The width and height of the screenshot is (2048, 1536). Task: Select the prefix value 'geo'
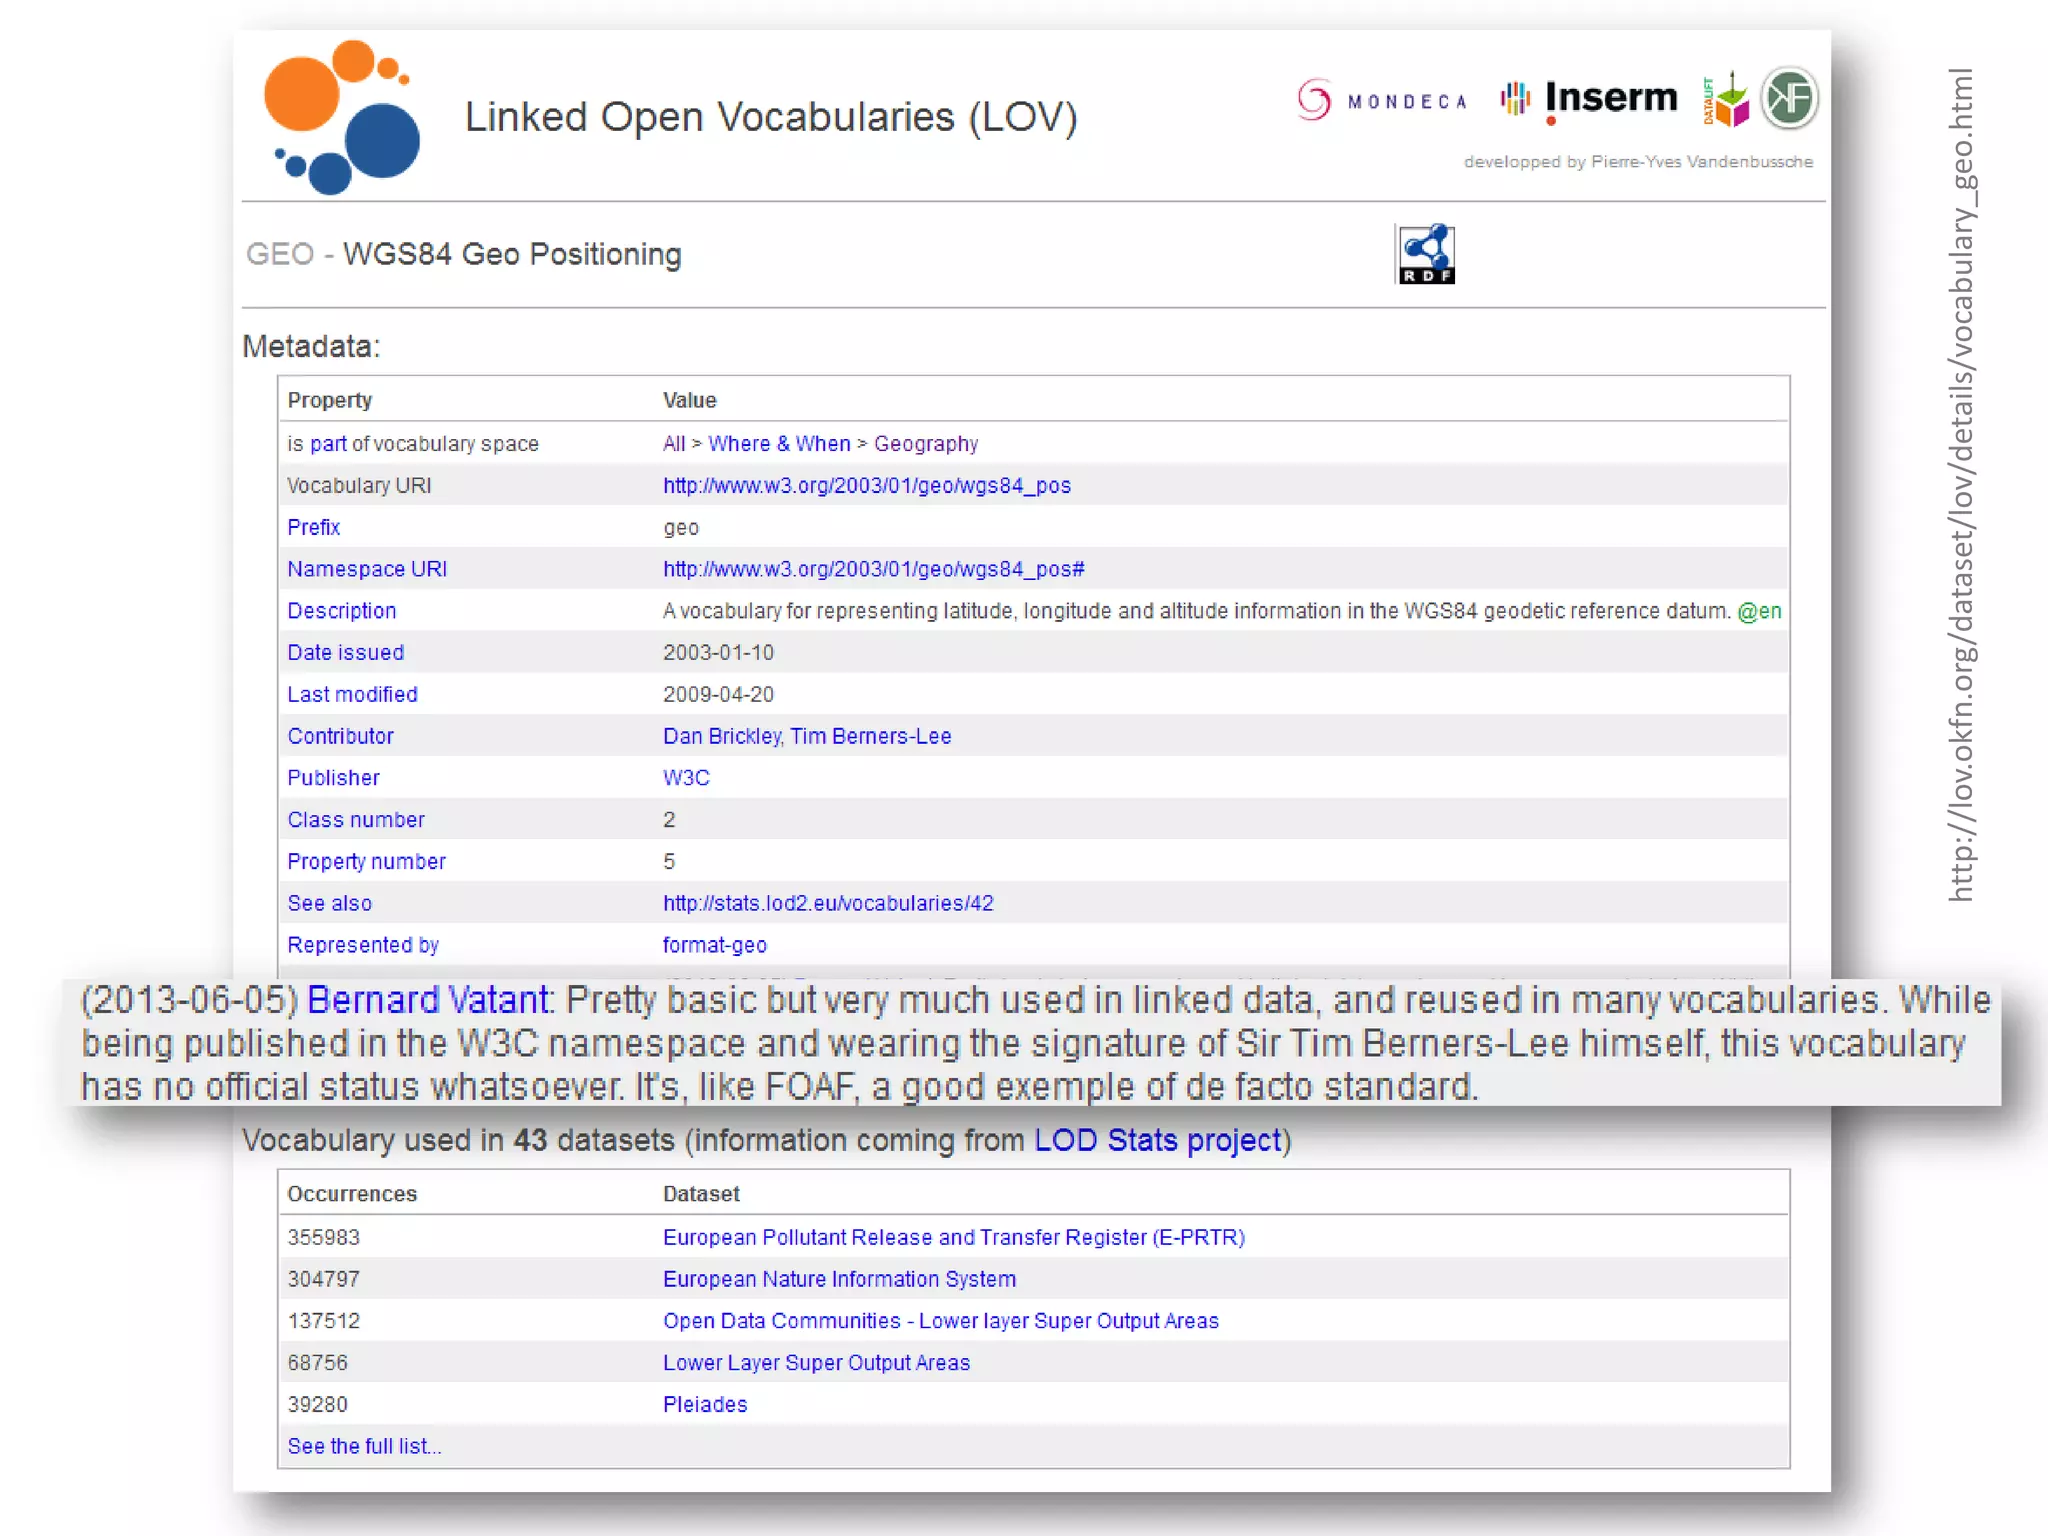681,528
